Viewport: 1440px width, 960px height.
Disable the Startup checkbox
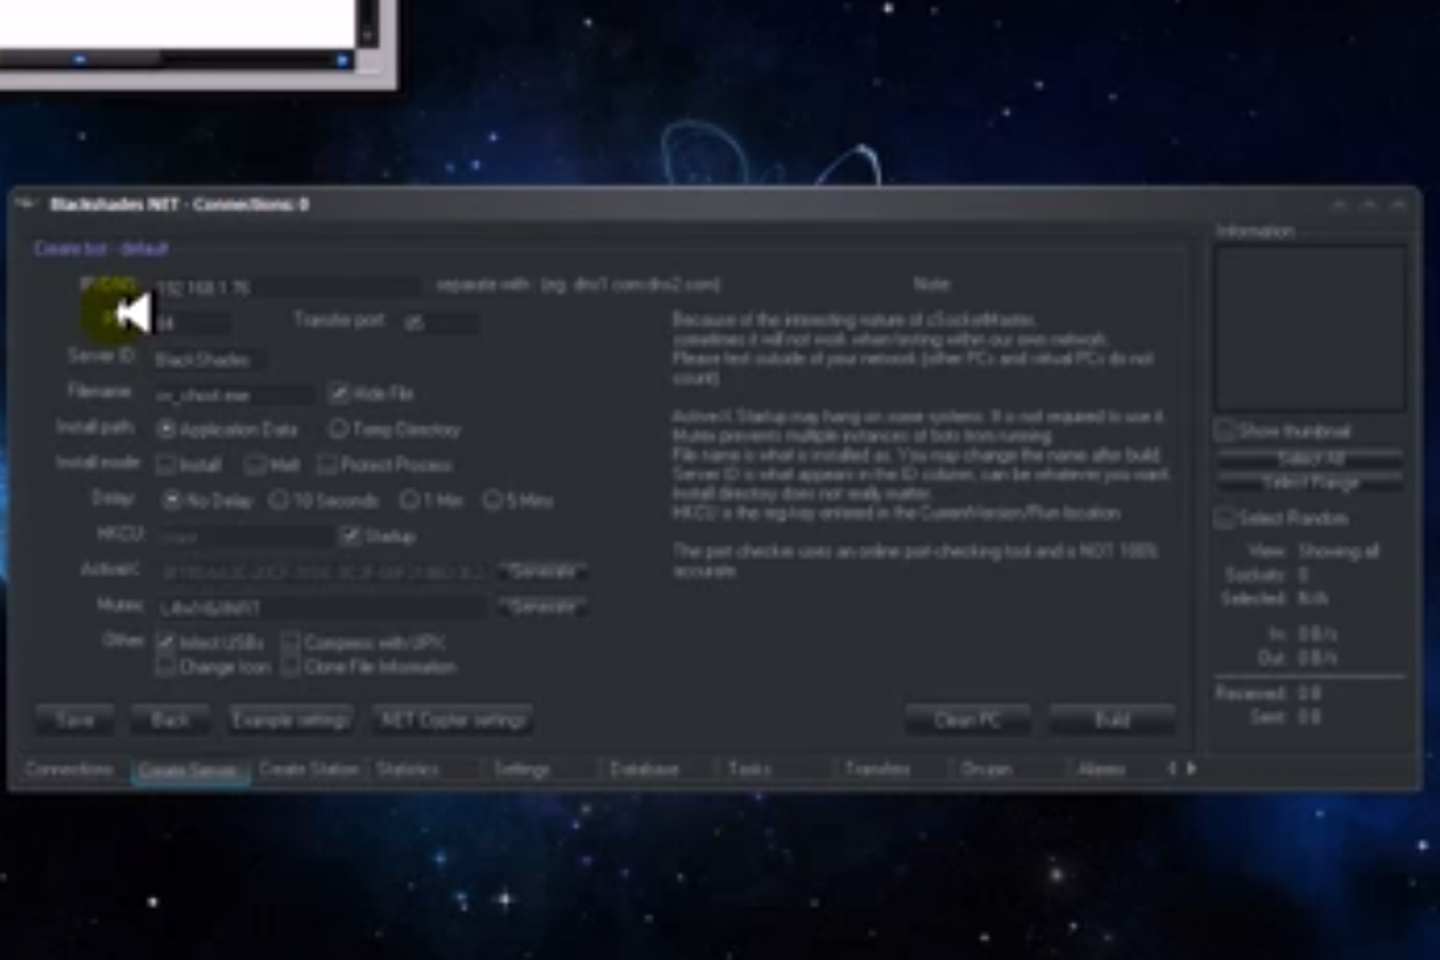point(351,536)
